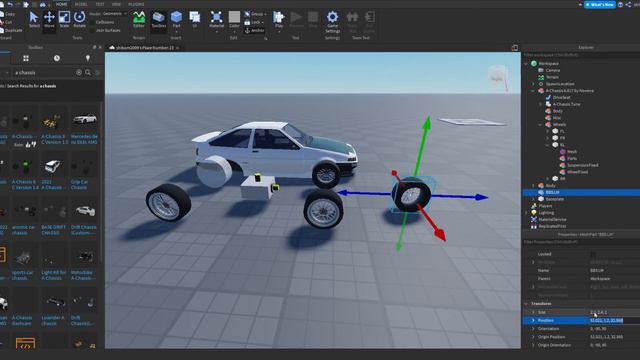Select MaterialService in Explorer
This screenshot has height=360, width=640.
[x=548, y=220]
